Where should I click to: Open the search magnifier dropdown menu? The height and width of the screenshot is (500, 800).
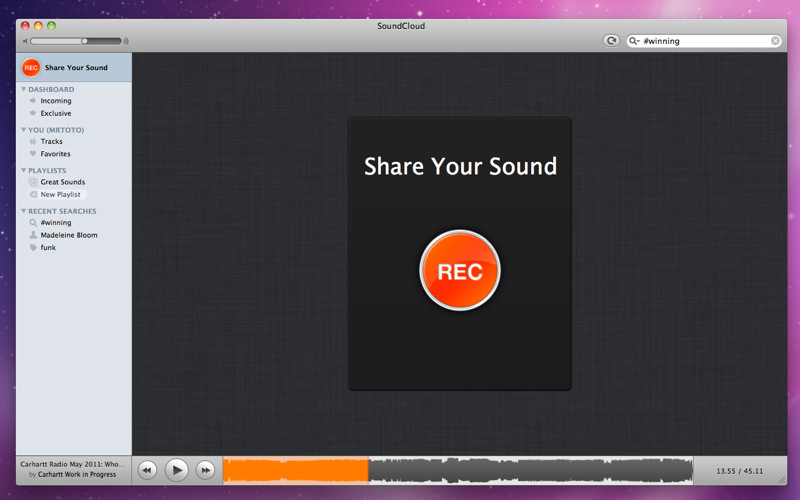click(x=635, y=41)
